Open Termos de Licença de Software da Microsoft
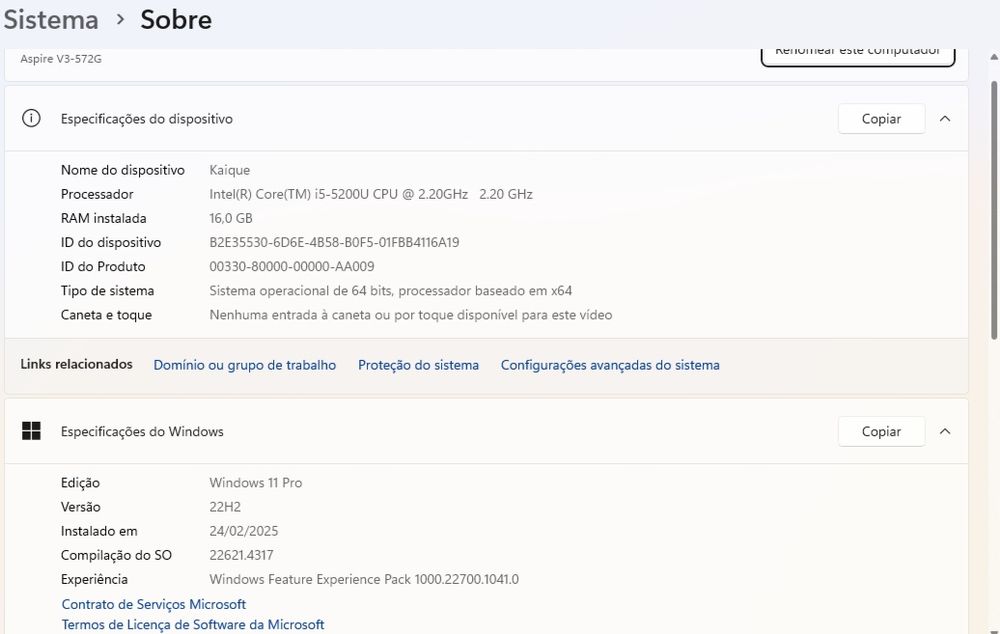The width and height of the screenshot is (1000, 634). (193, 624)
